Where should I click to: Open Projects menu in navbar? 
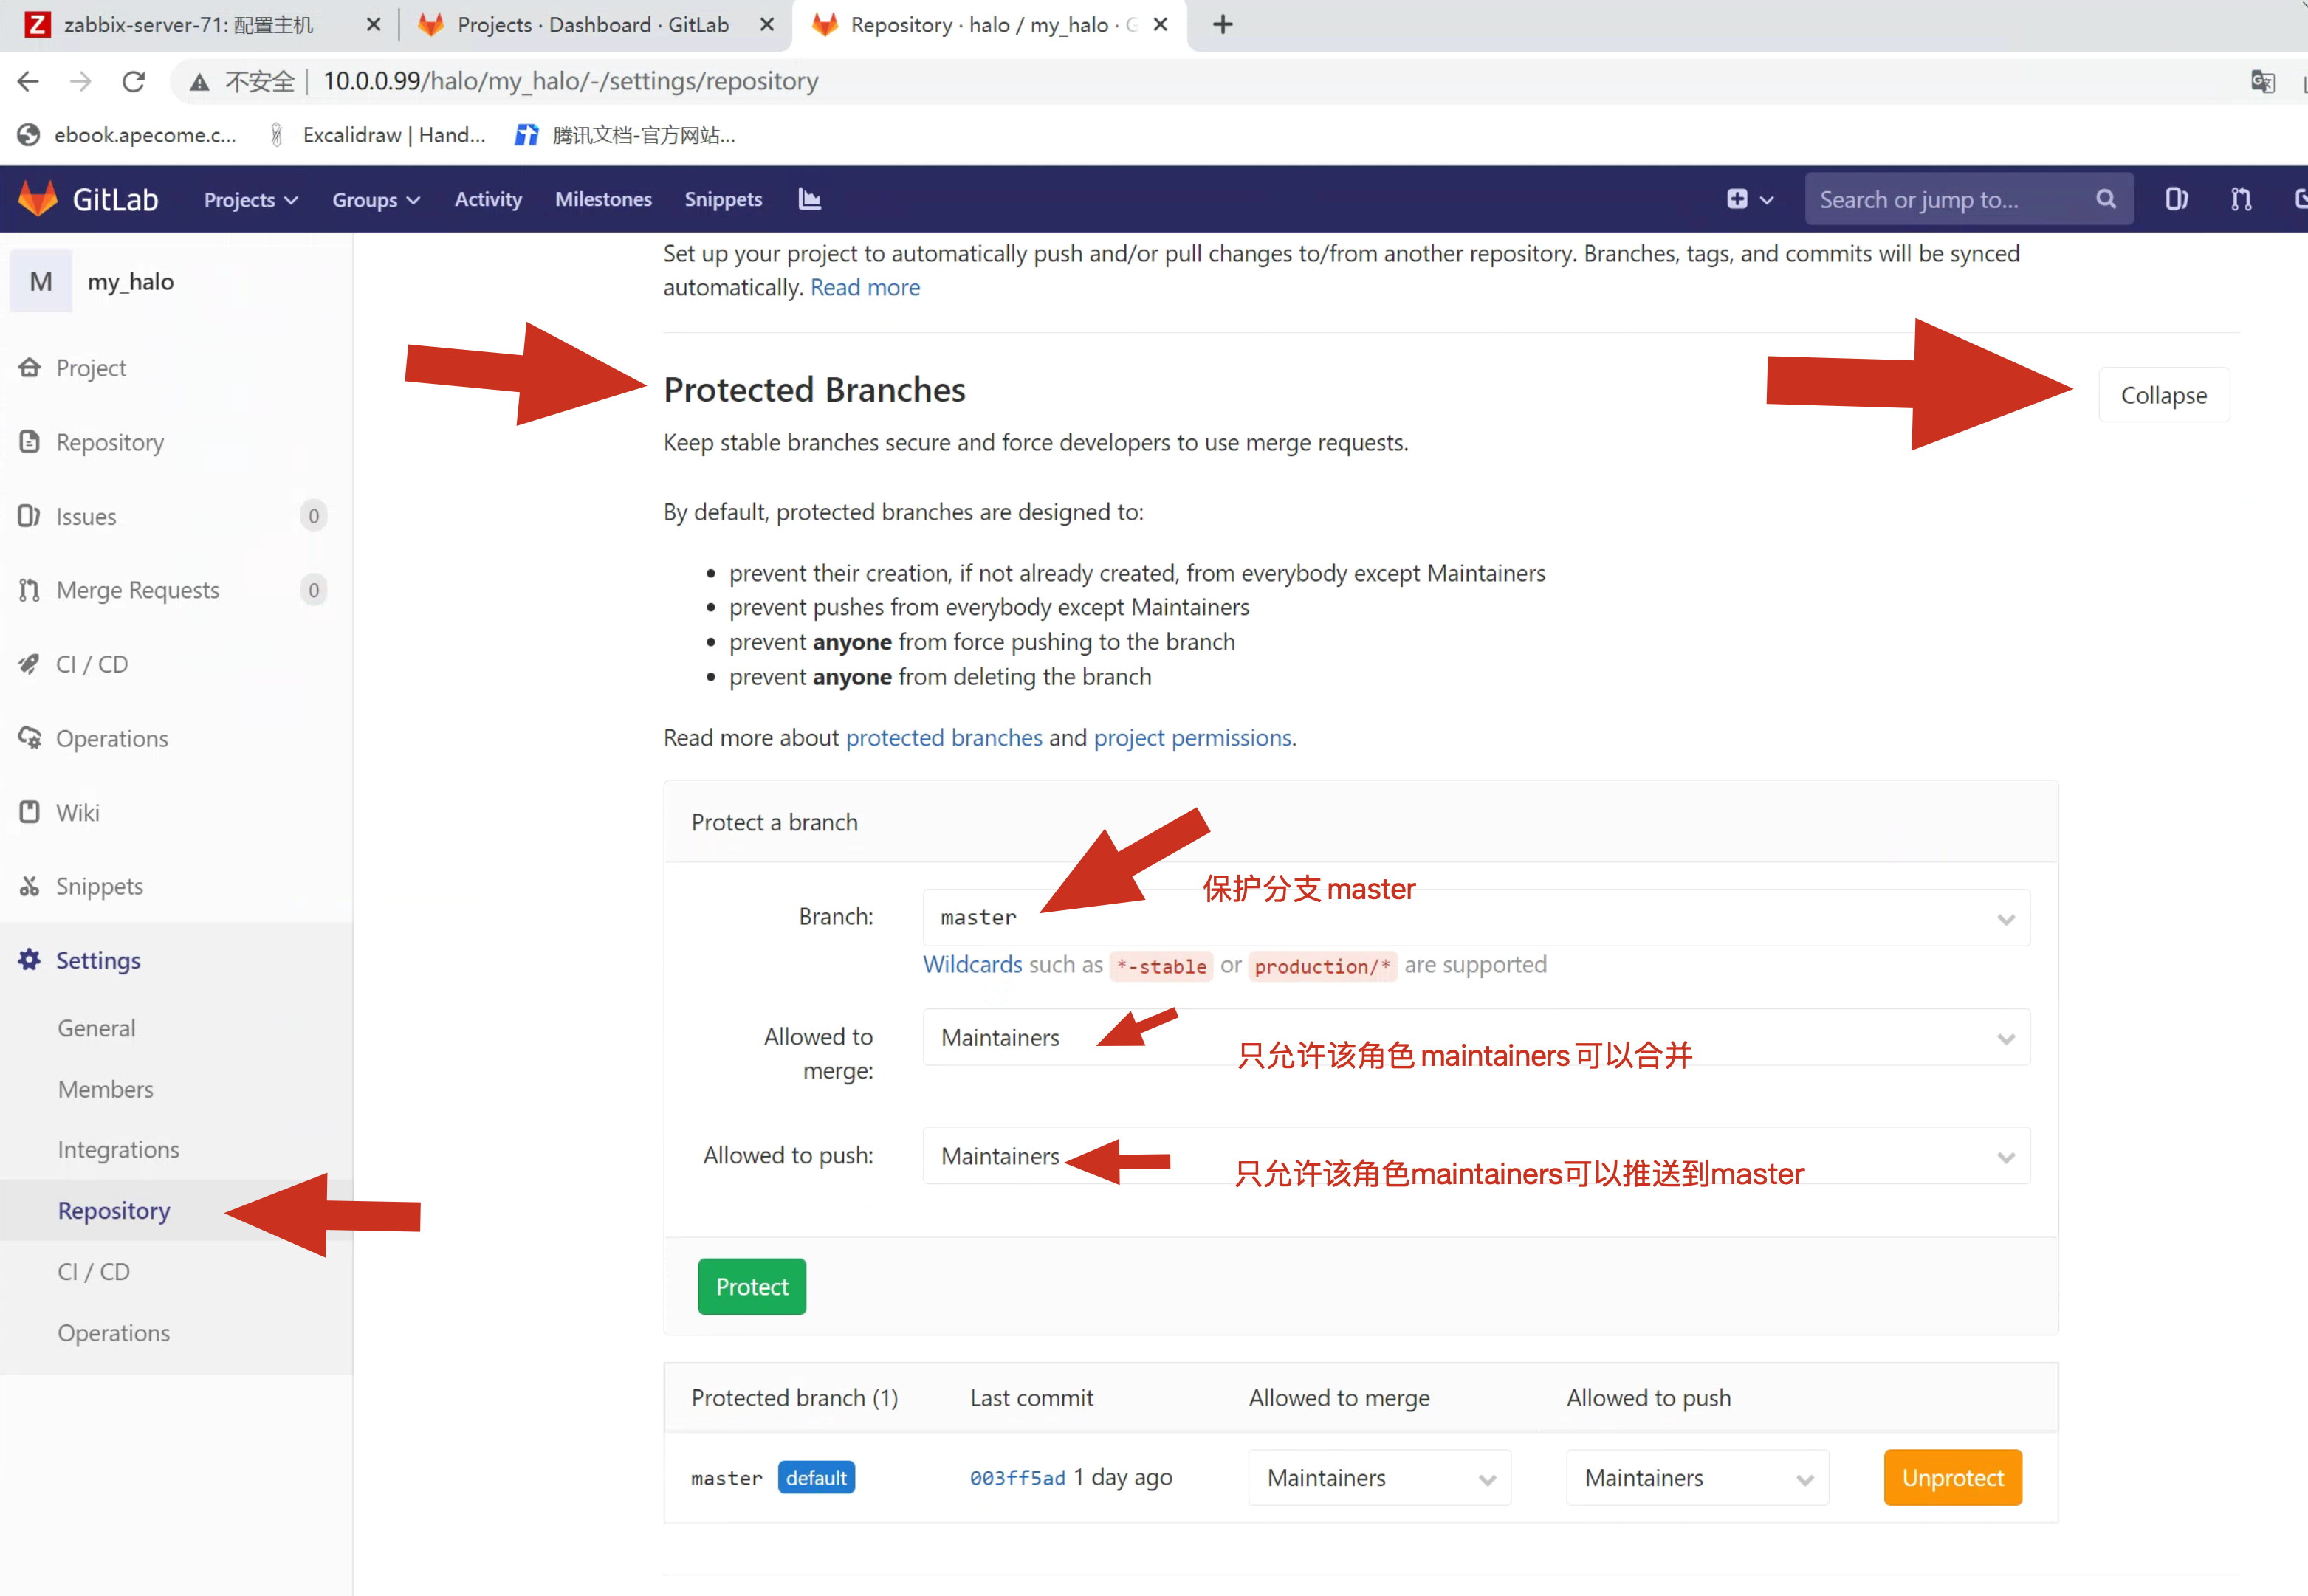(x=250, y=199)
